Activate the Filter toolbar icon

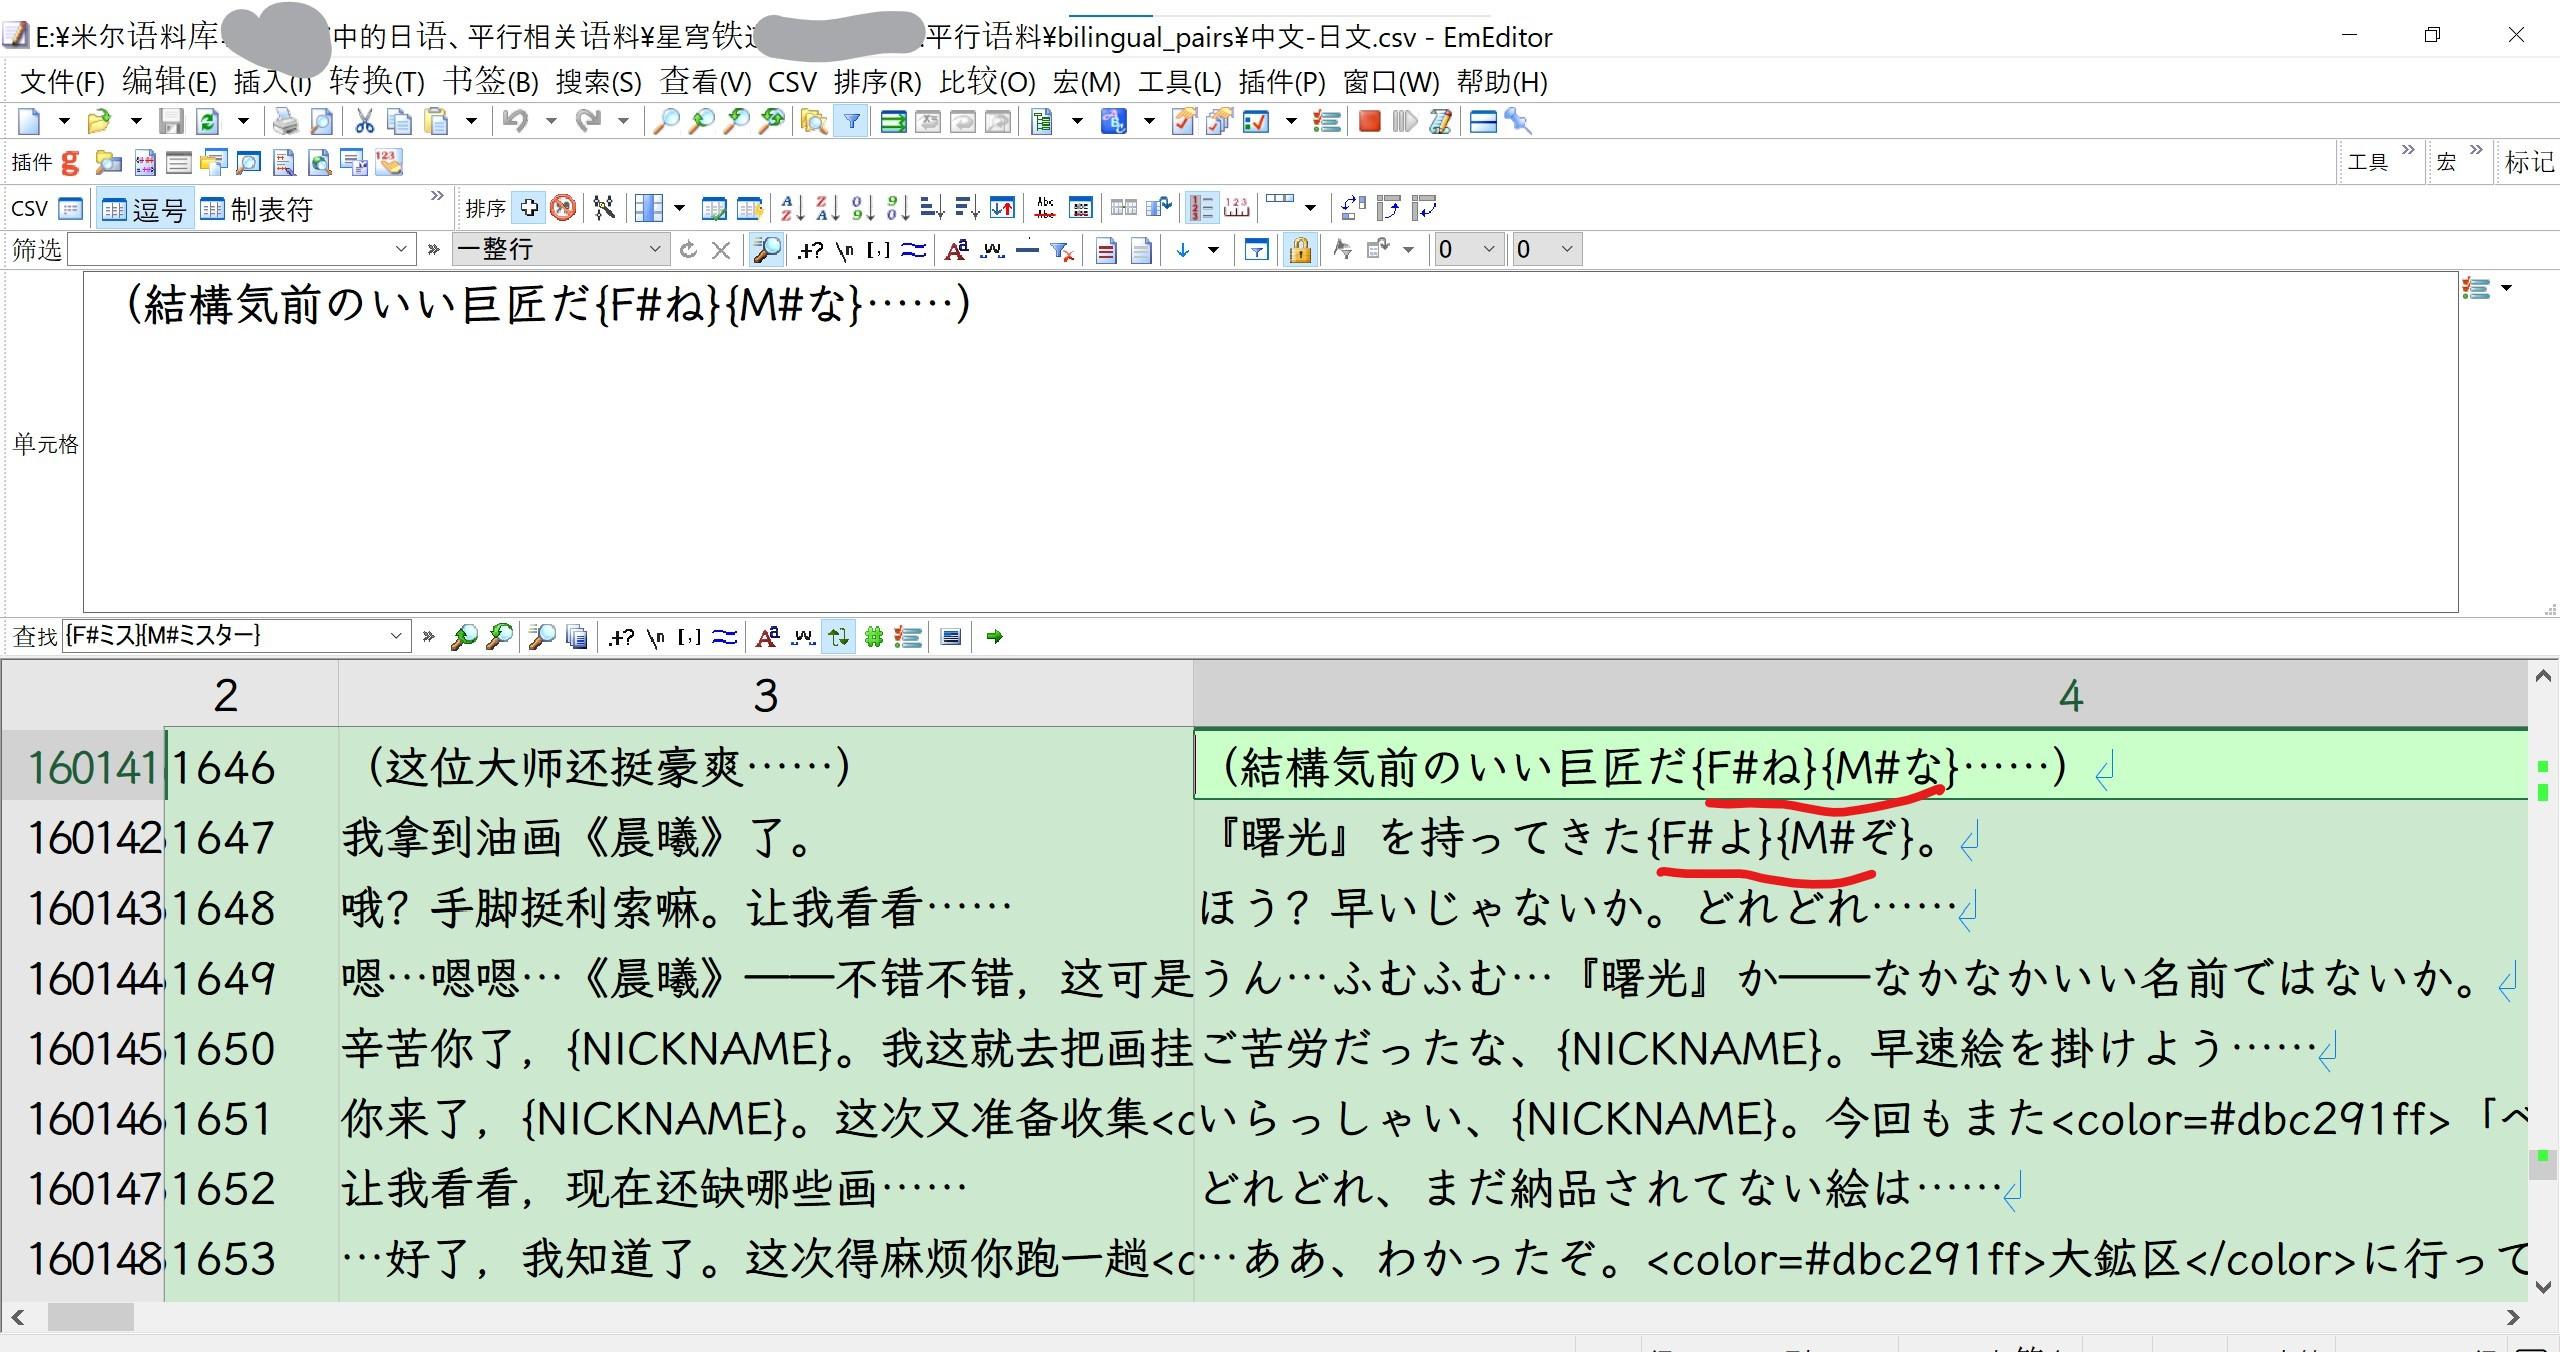pyautogui.click(x=851, y=121)
